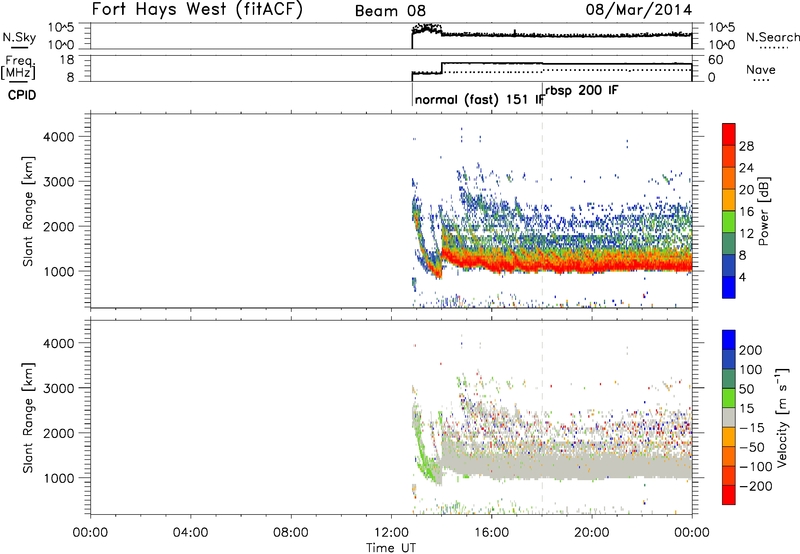This screenshot has width=800, height=554.
Task: Click the '12:00' time axis label
Action: [391, 532]
